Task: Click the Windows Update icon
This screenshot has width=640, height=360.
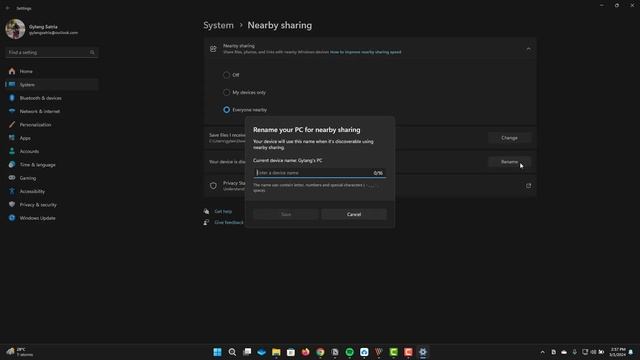Action: coord(12,218)
